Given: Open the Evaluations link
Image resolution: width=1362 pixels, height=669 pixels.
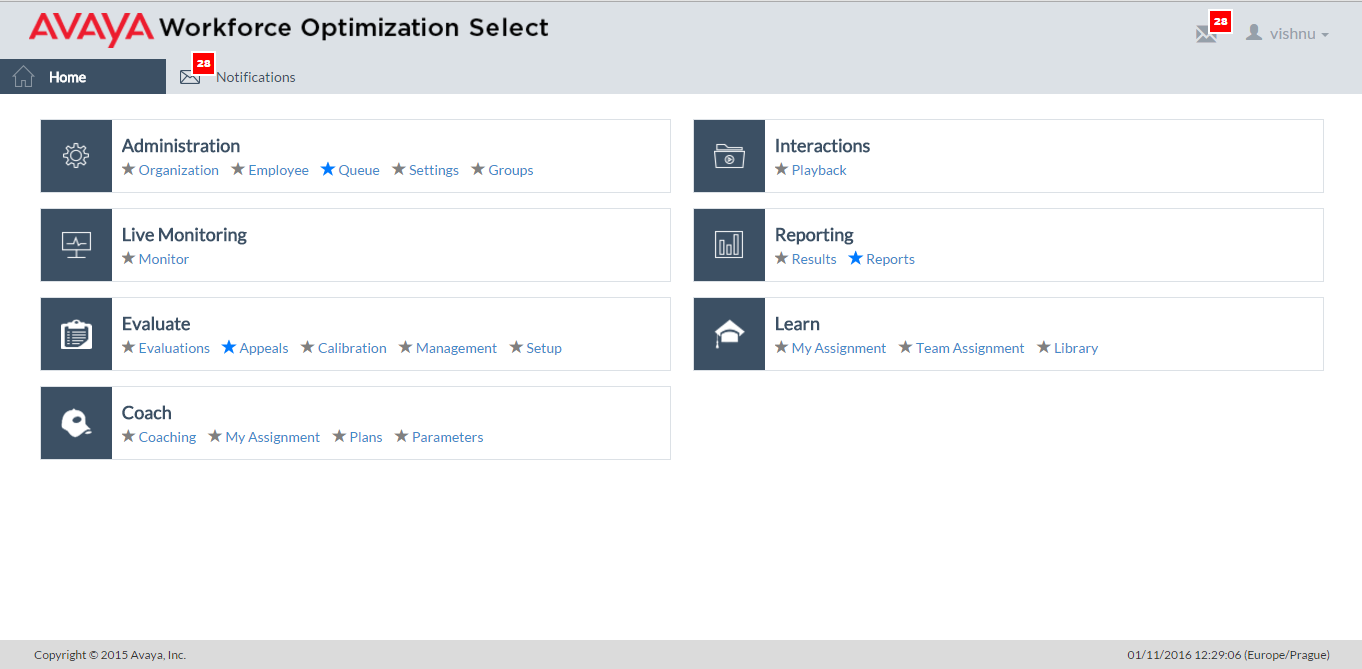Looking at the screenshot, I should [x=174, y=348].
